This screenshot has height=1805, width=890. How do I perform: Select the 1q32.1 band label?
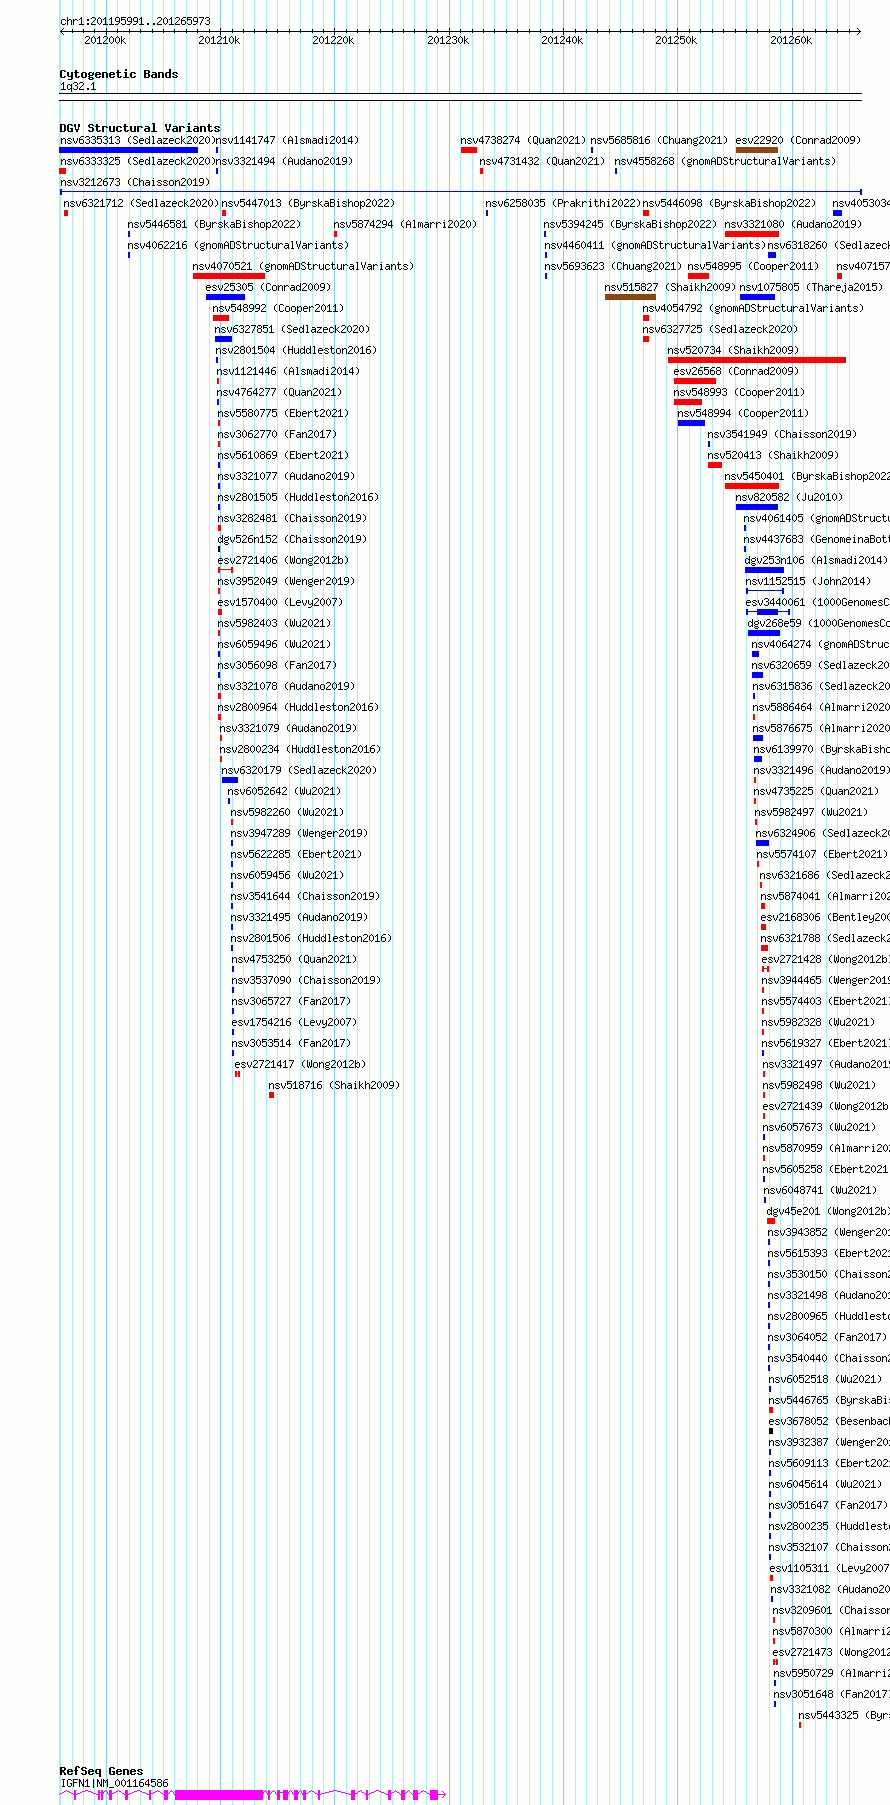[x=78, y=87]
